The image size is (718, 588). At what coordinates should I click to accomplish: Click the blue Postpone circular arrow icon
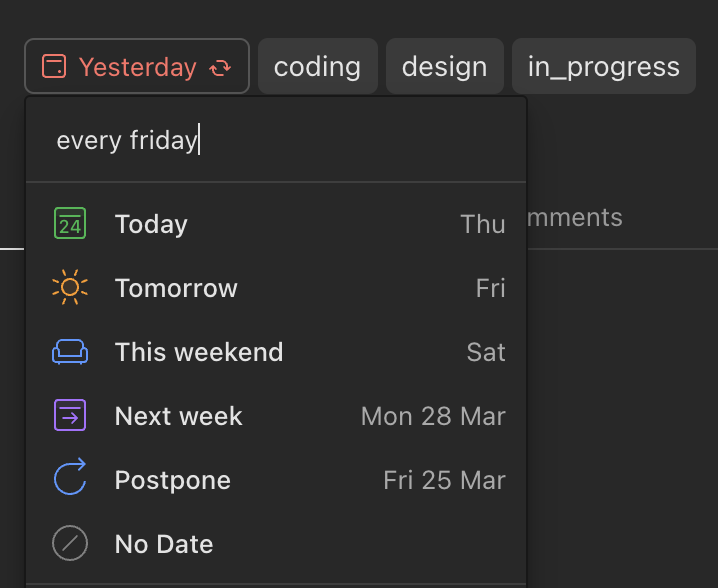70,477
